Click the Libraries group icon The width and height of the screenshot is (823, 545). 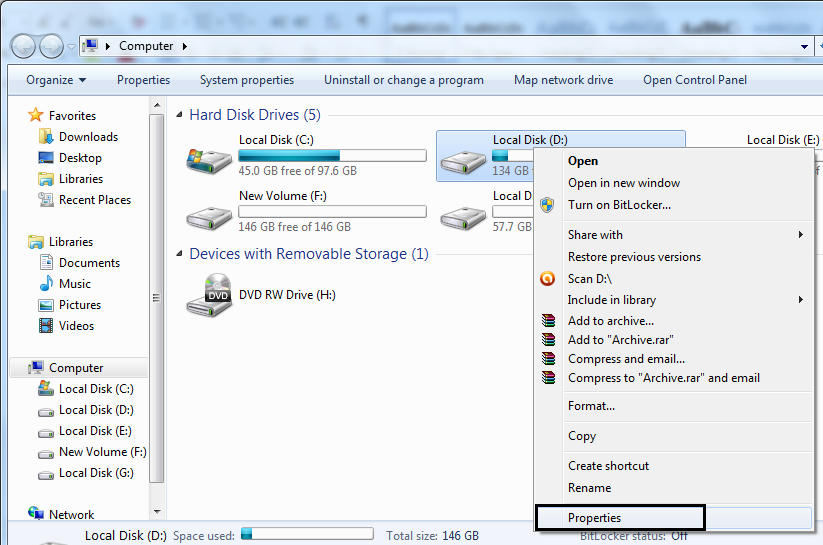pyautogui.click(x=36, y=242)
